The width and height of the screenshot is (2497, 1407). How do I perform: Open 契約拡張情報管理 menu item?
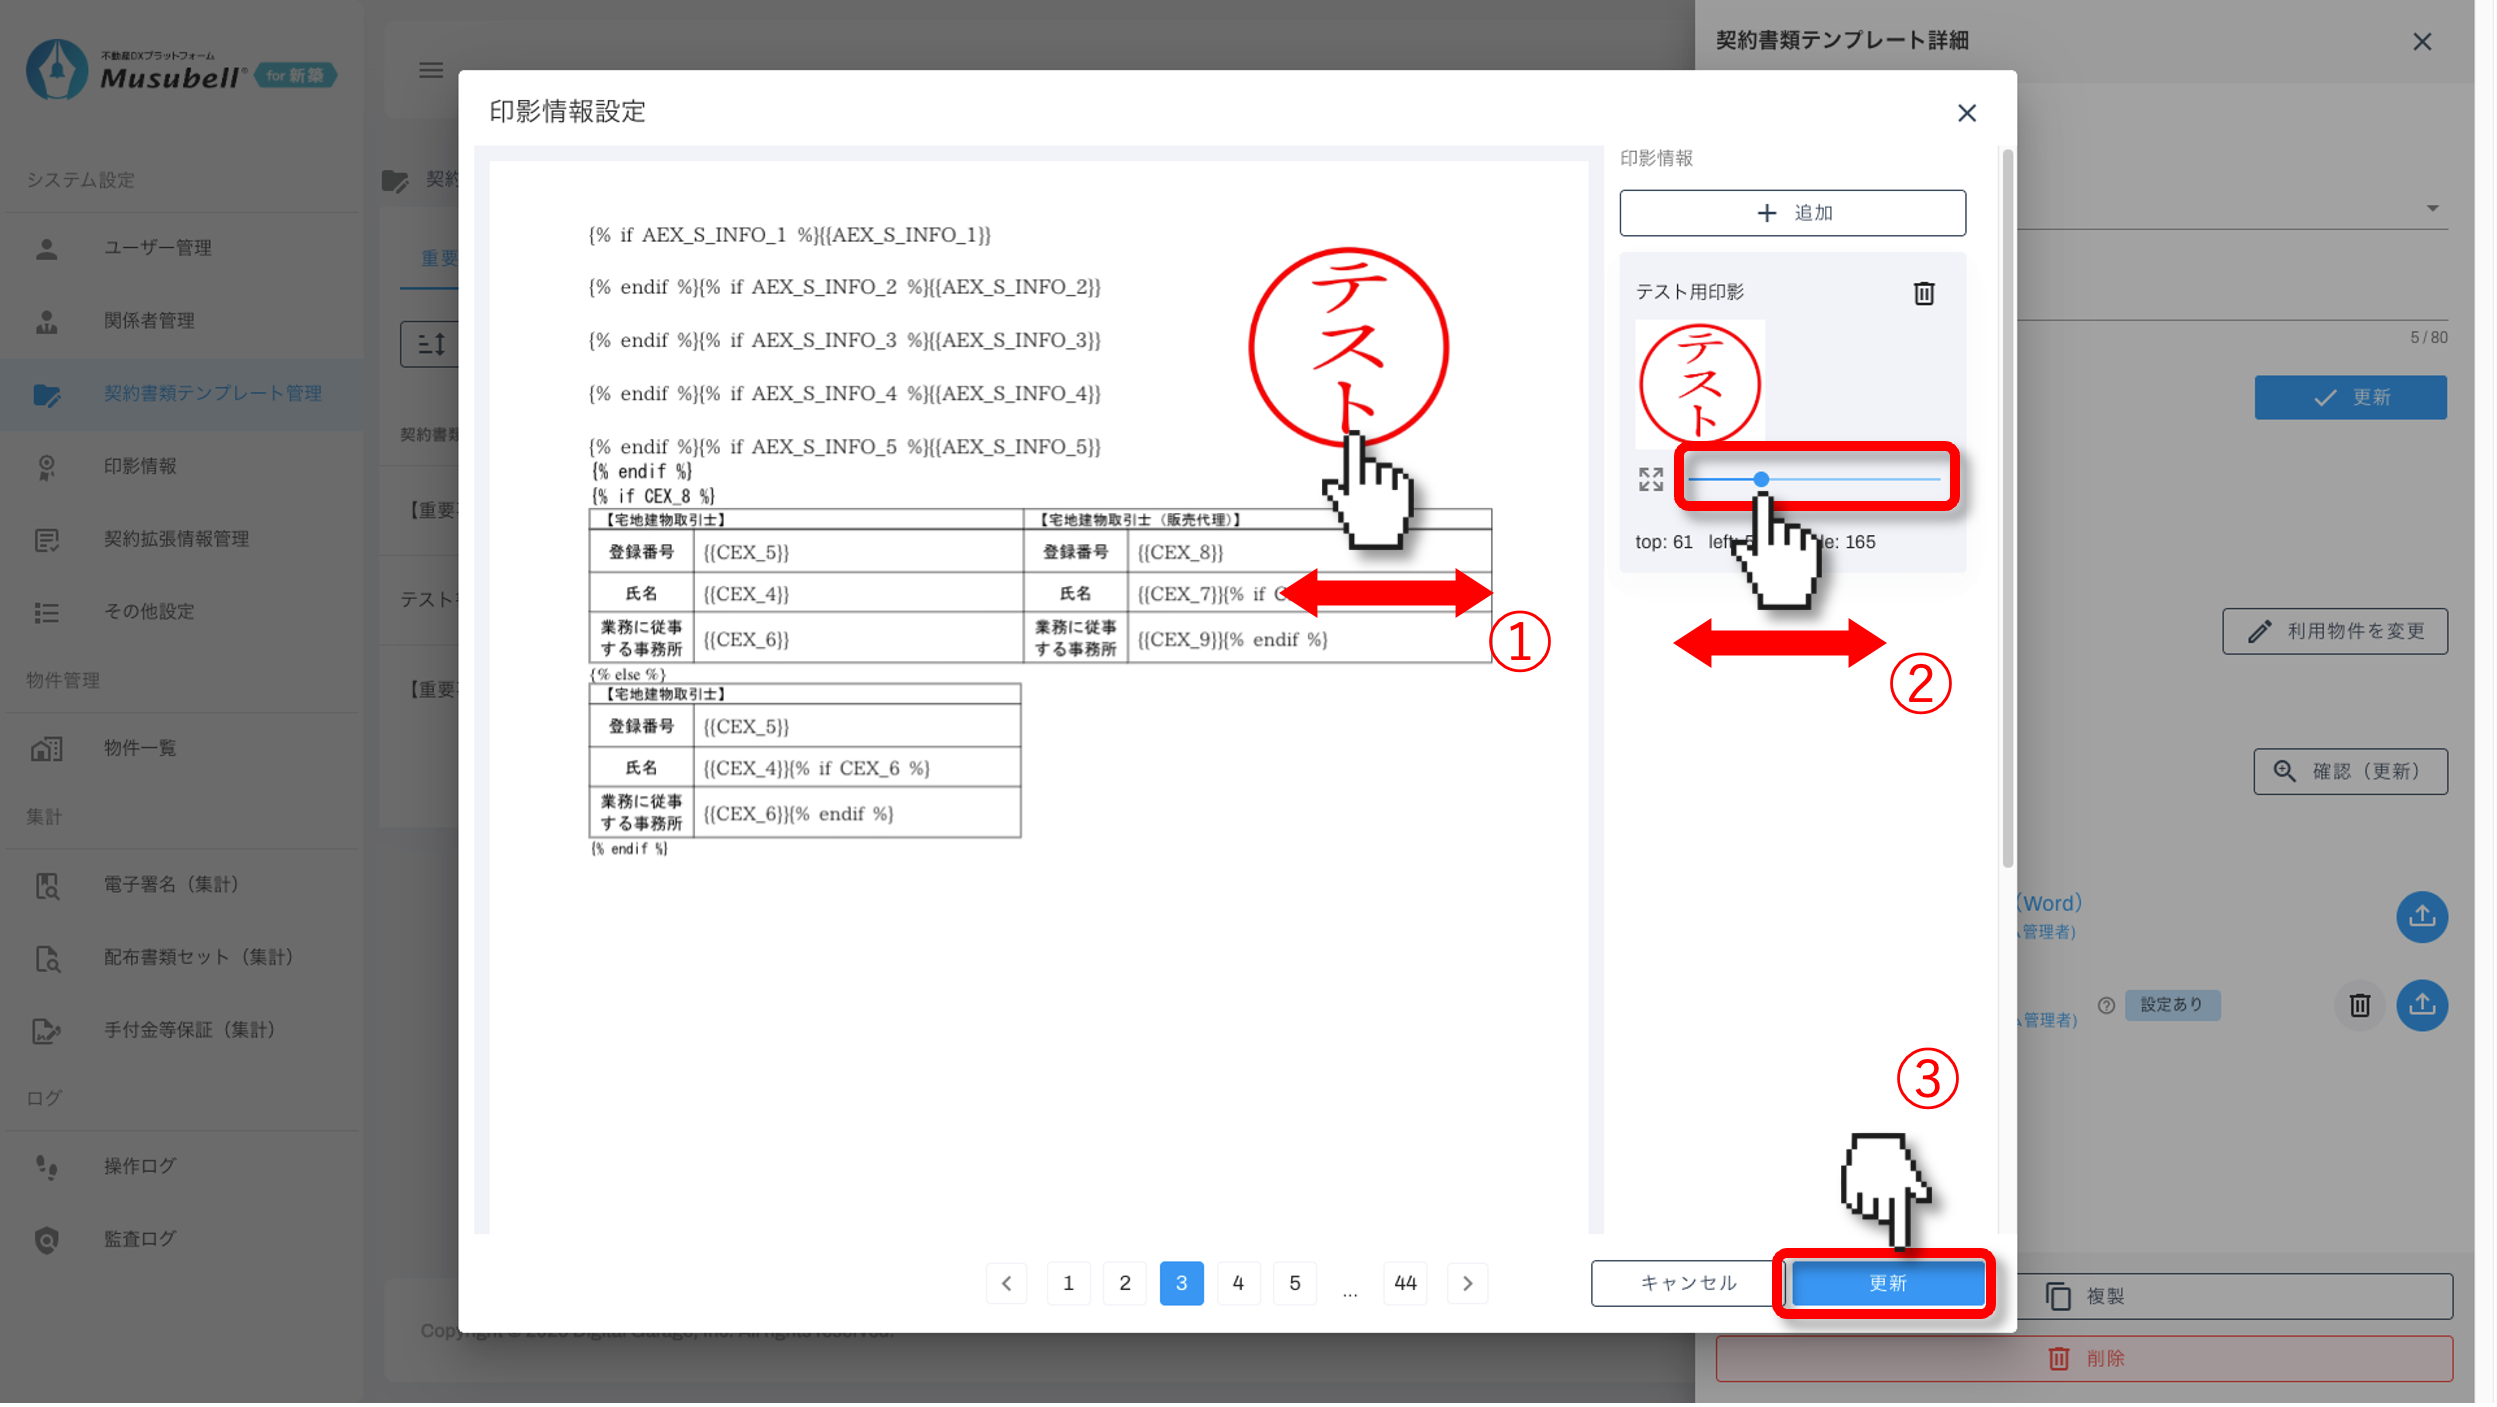pos(176,539)
